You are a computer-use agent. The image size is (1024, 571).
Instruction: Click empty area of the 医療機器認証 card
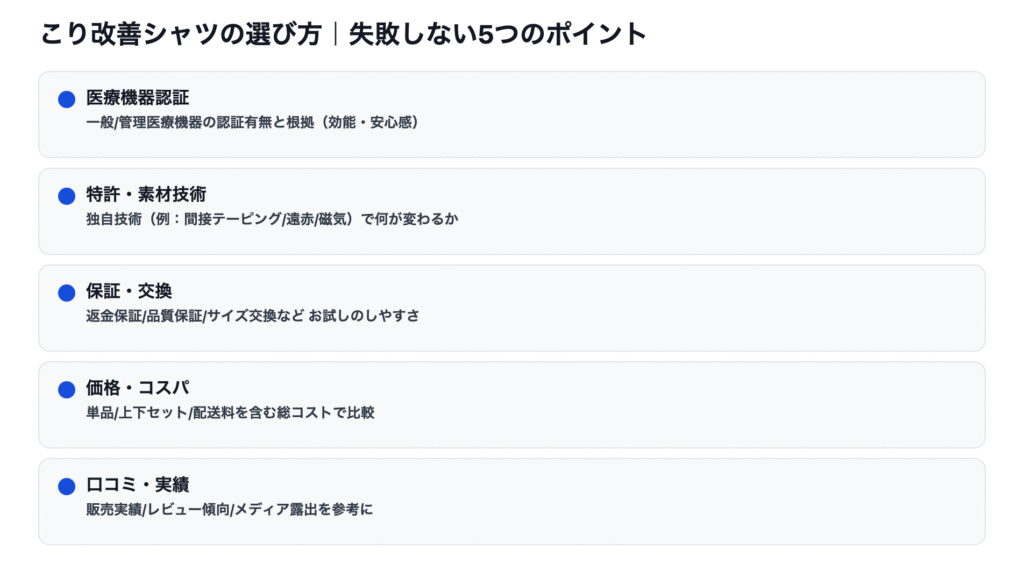[x=700, y=114]
